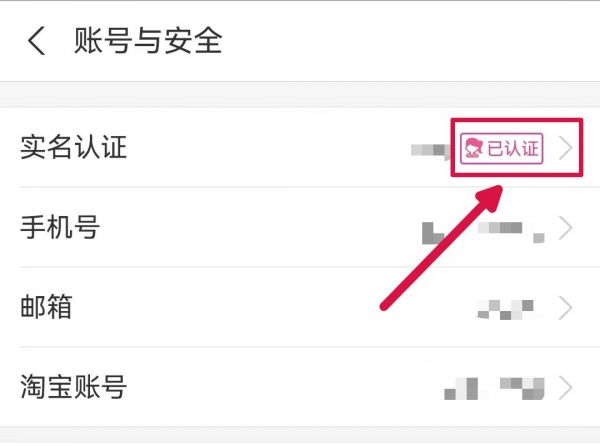Expand the 淘宝账号 row chevron
Screen dimensions: 600x446
(x=566, y=388)
